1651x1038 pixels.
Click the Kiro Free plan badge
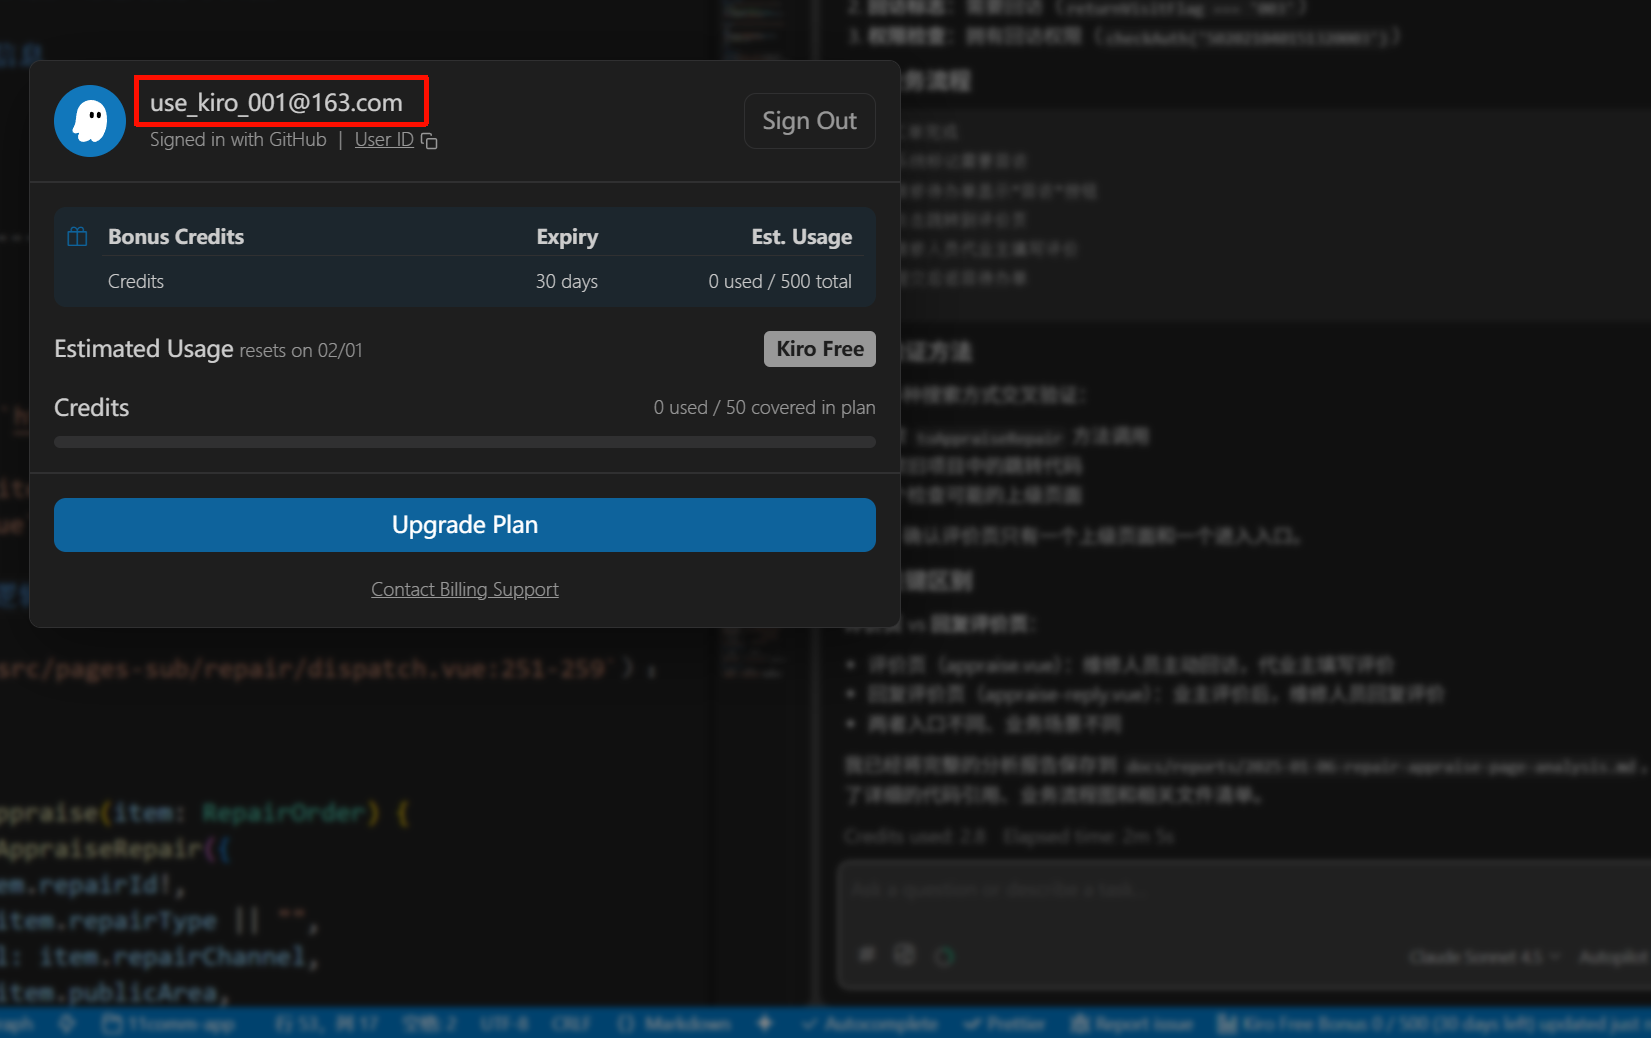pos(819,349)
